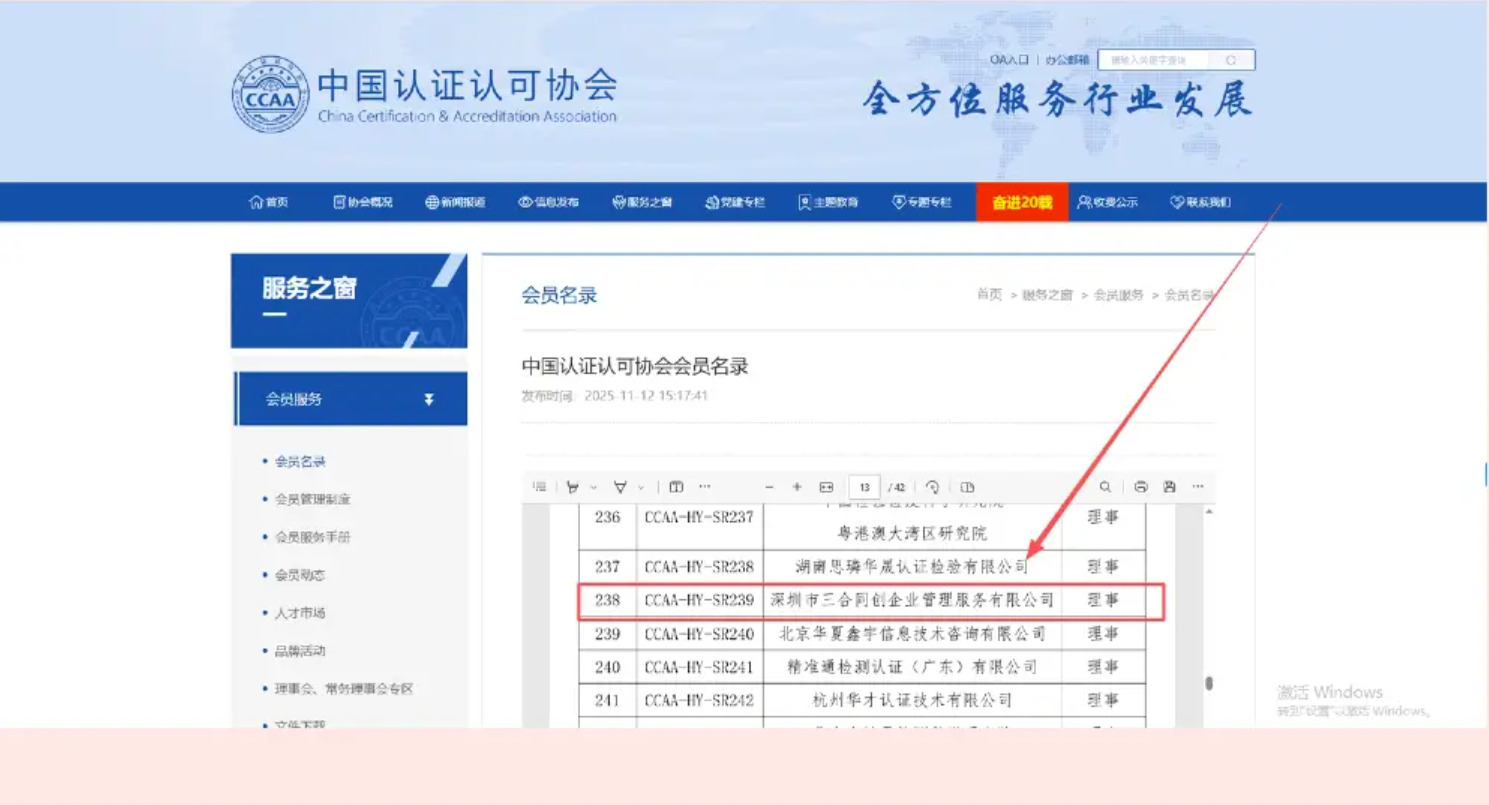Select 品牌活动 in the sidebar
This screenshot has height=805, width=1489.
(x=300, y=651)
